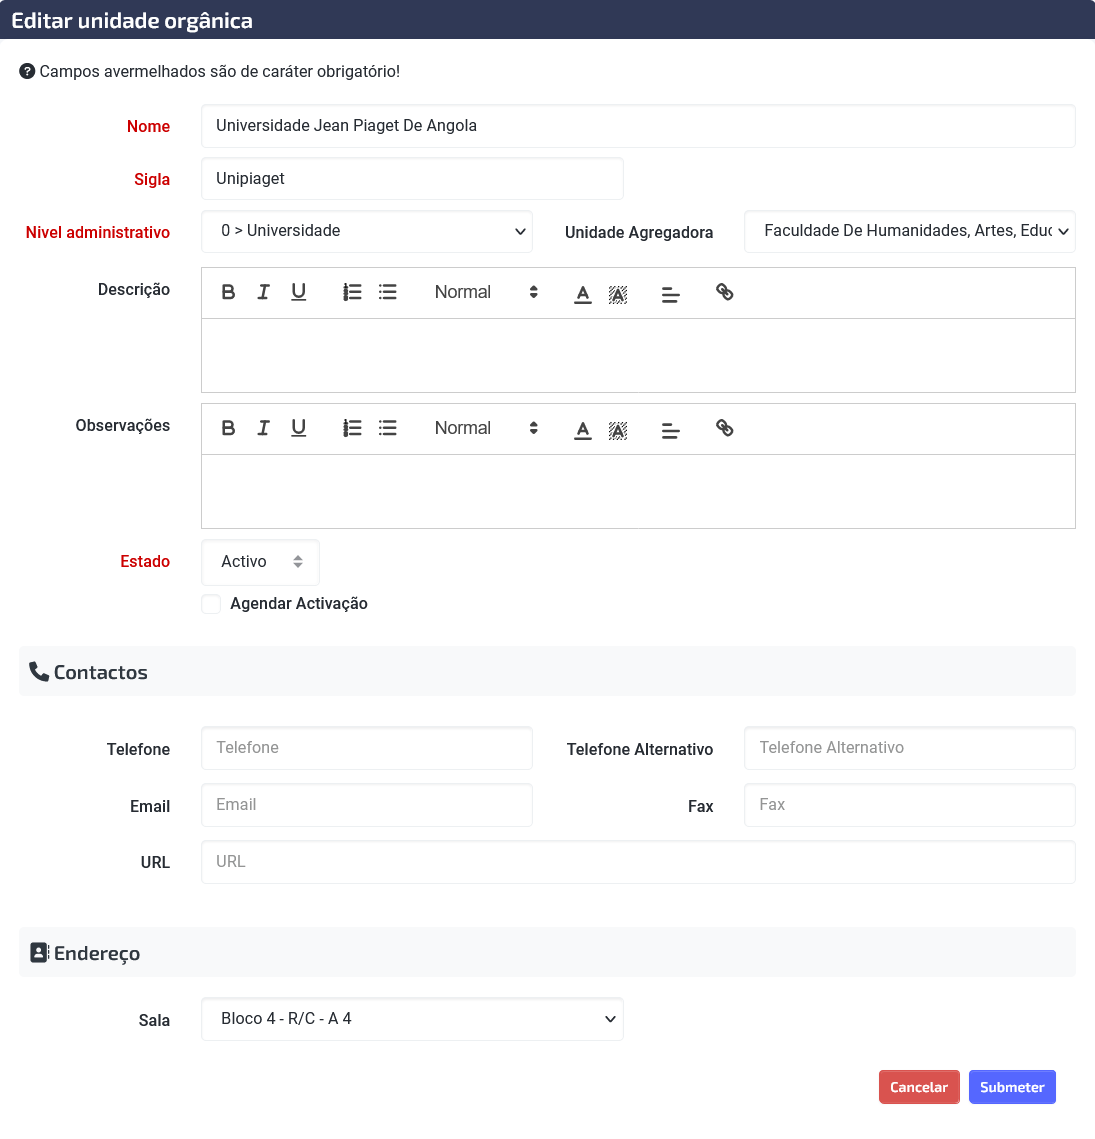This screenshot has height=1139, width=1095.
Task: Open the Sala dropdown
Action: point(412,1018)
